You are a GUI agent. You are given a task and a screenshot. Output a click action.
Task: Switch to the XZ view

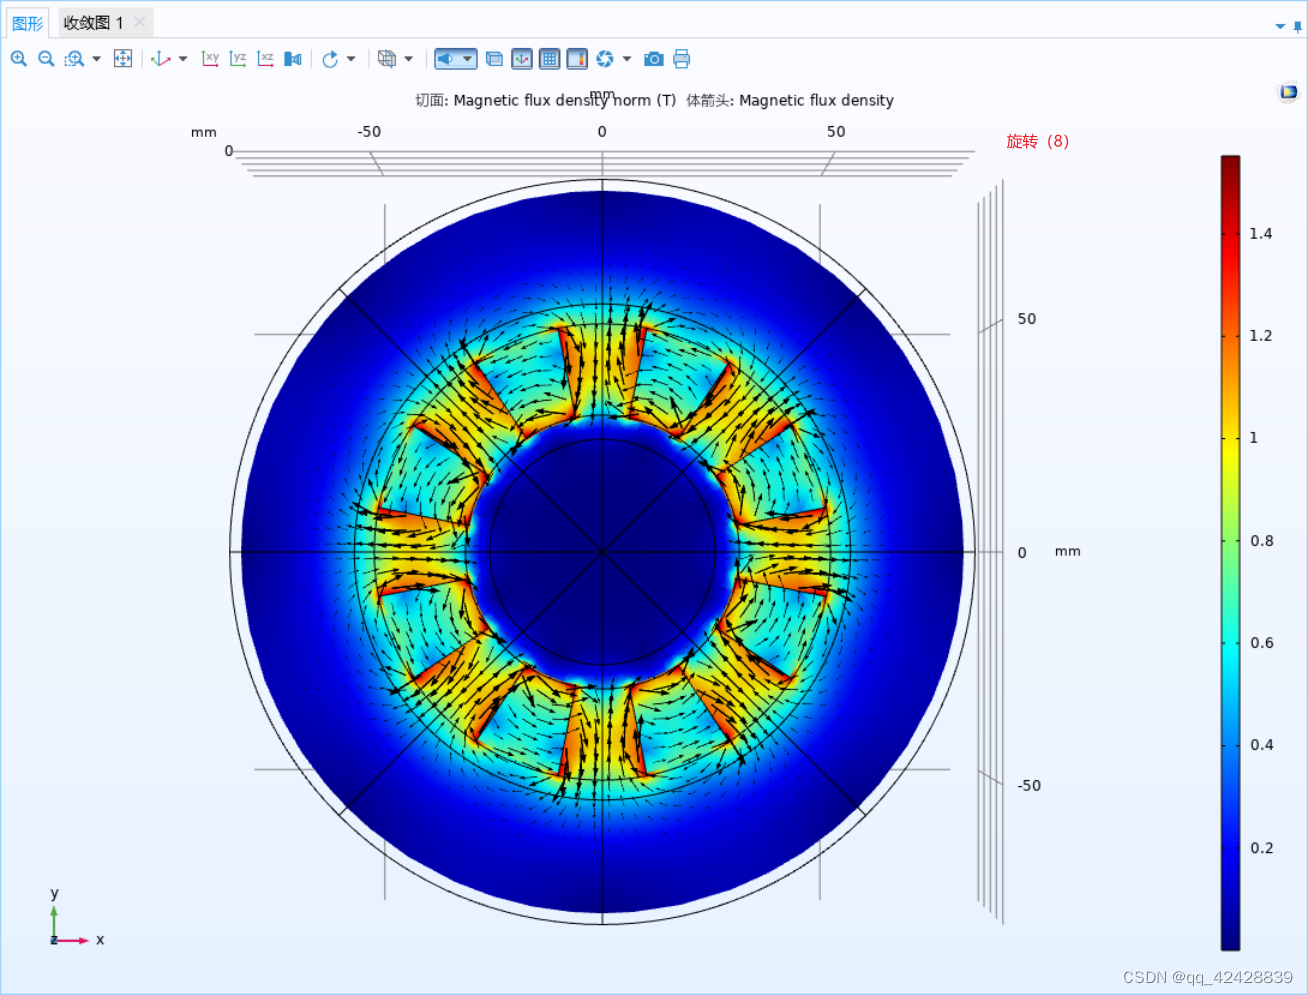[265, 59]
